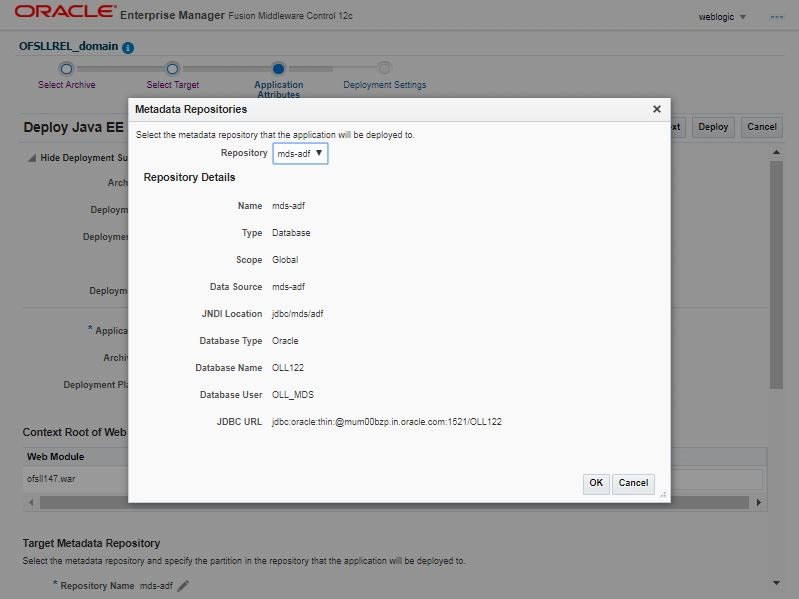
Task: Click the Scope value Global
Action: coord(285,260)
